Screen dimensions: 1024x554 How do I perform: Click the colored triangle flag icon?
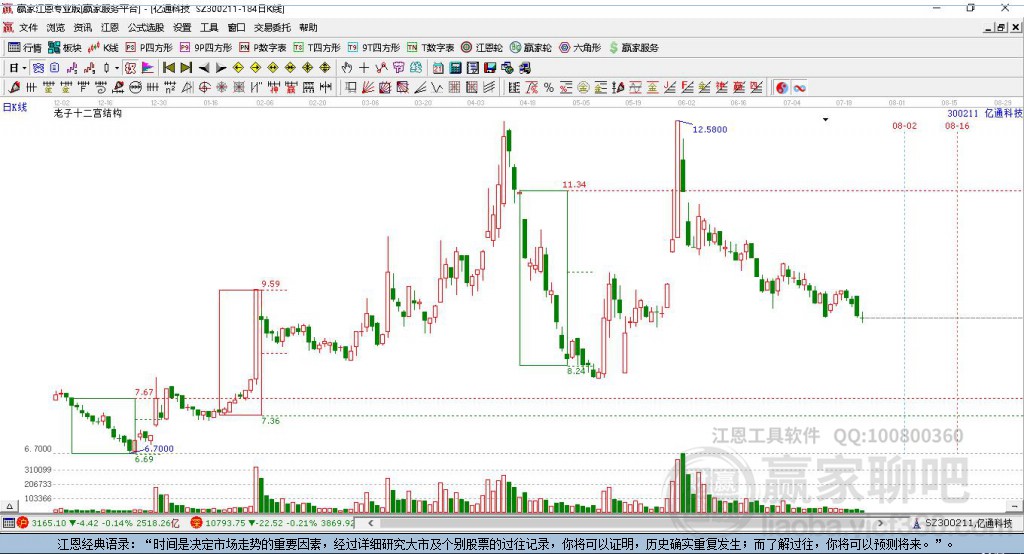pos(148,68)
